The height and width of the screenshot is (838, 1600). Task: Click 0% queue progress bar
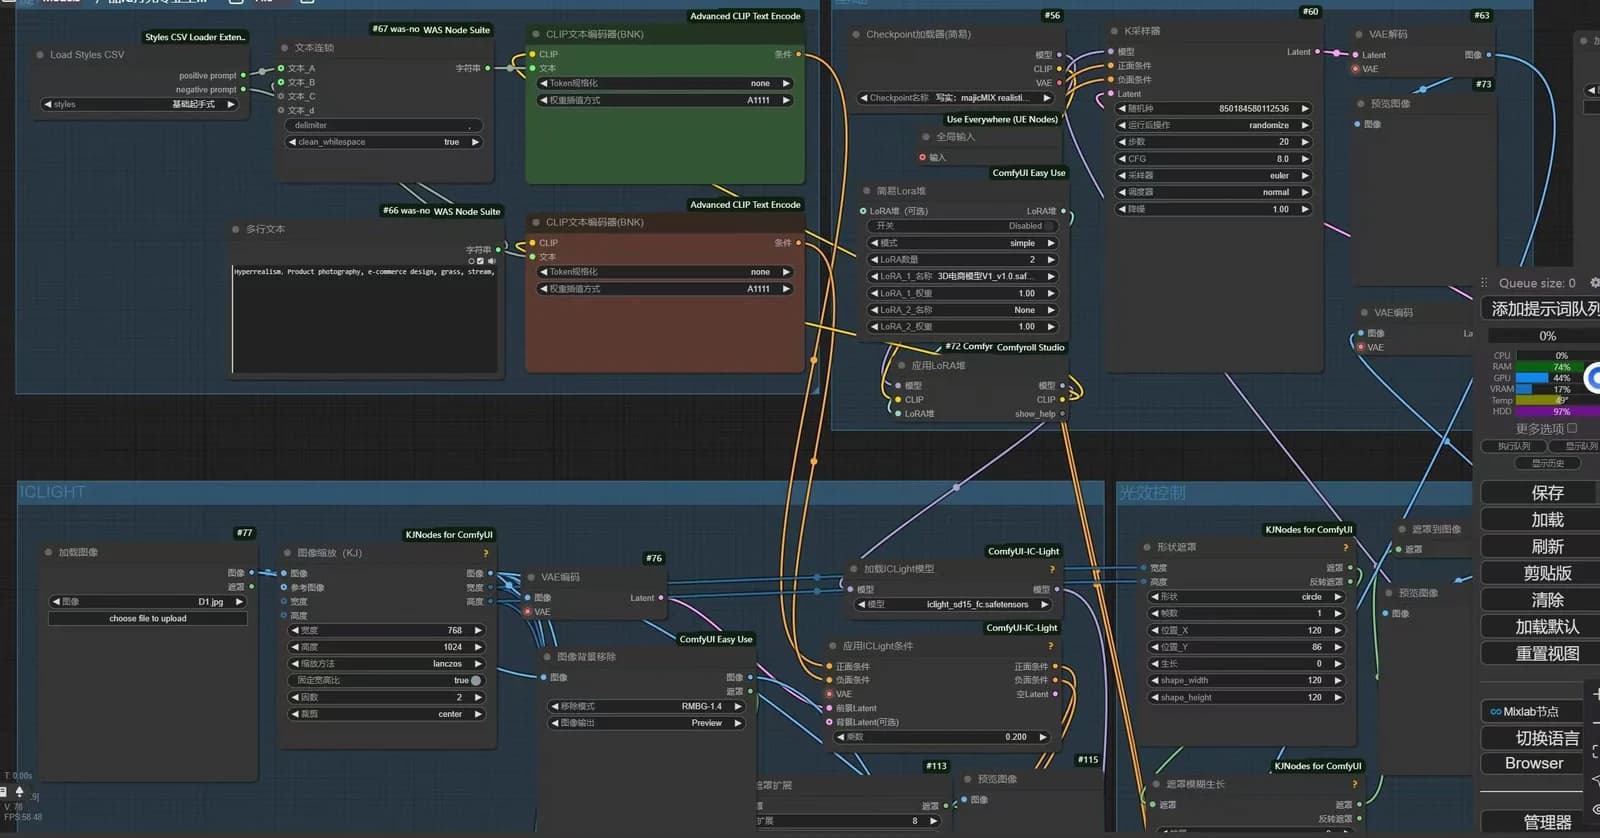coord(1545,336)
